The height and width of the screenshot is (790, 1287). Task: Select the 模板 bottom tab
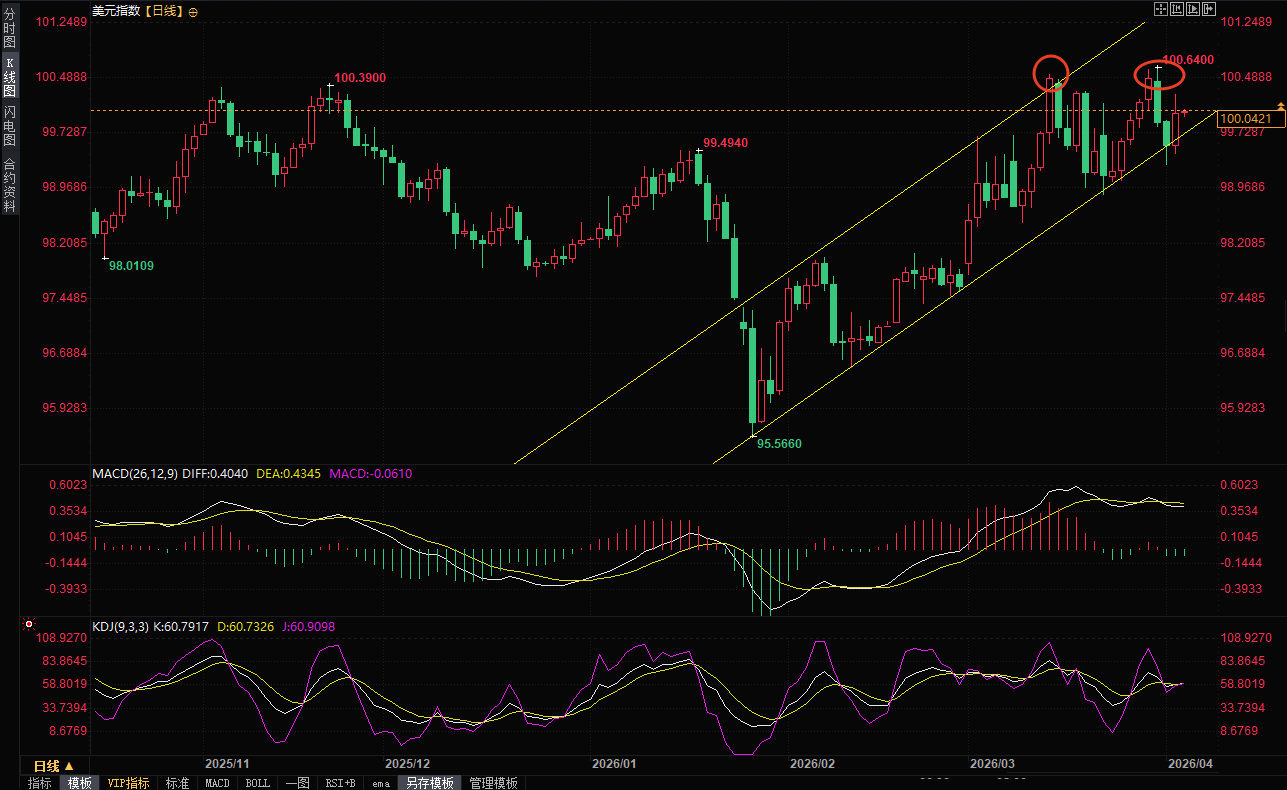tap(79, 783)
